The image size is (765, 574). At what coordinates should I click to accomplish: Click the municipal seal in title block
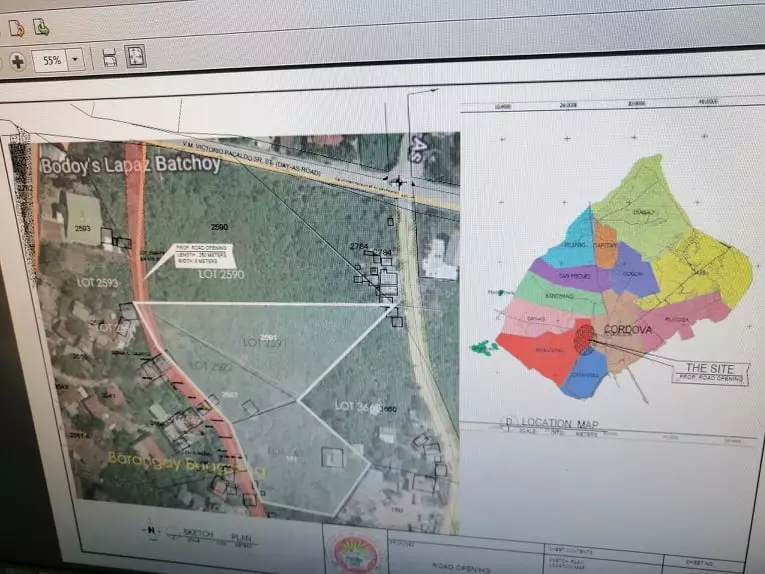pos(356,554)
